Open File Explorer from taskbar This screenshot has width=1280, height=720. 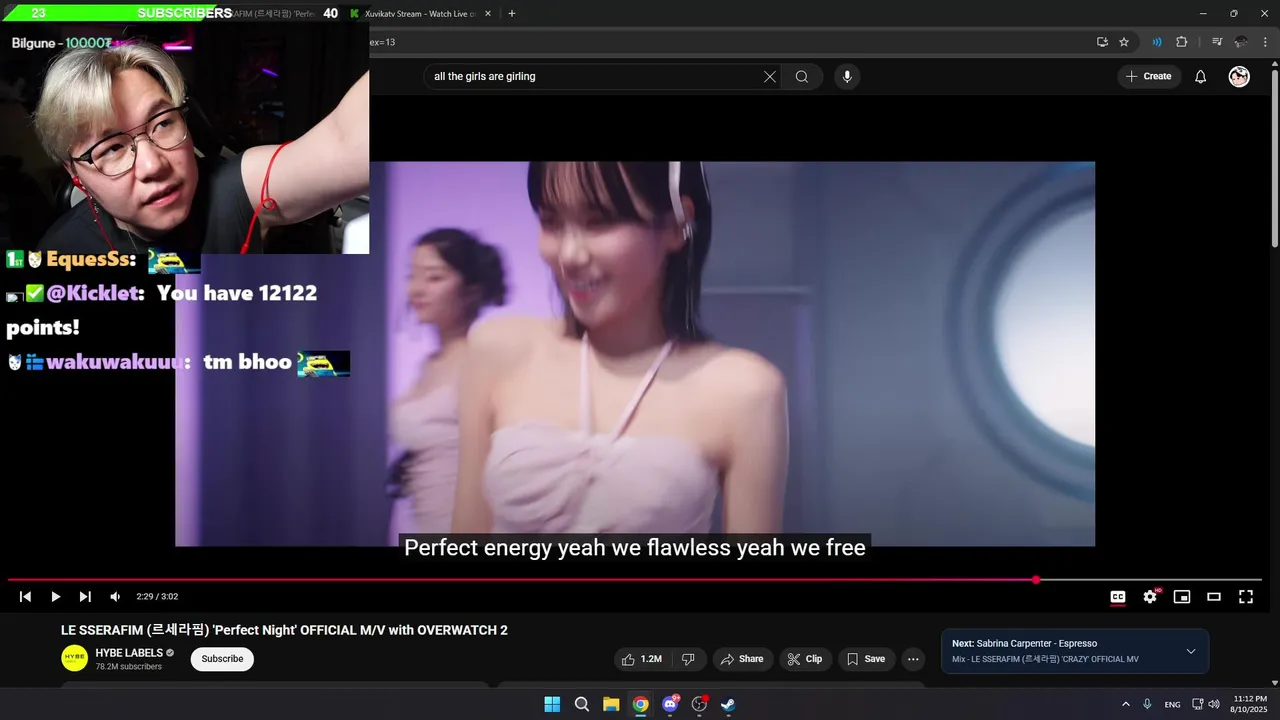611,704
